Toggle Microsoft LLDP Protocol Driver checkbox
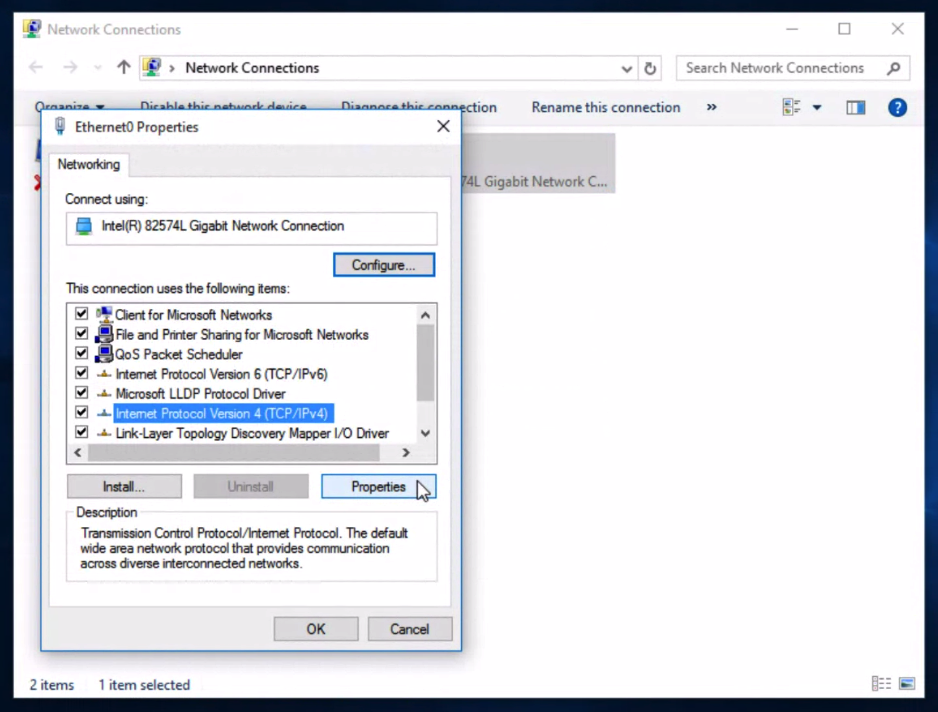Viewport: 938px width, 712px height. (x=81, y=392)
